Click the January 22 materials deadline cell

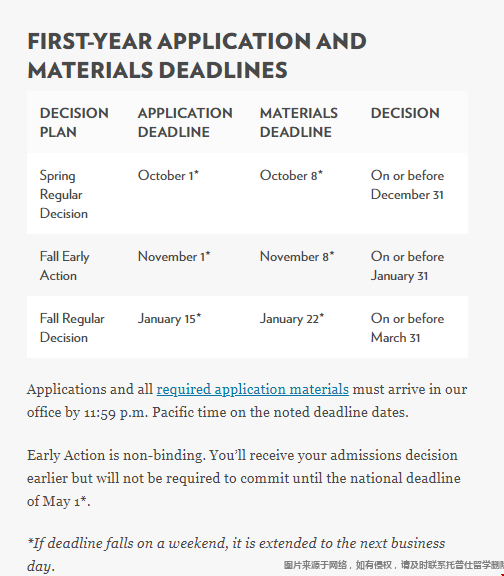point(292,318)
